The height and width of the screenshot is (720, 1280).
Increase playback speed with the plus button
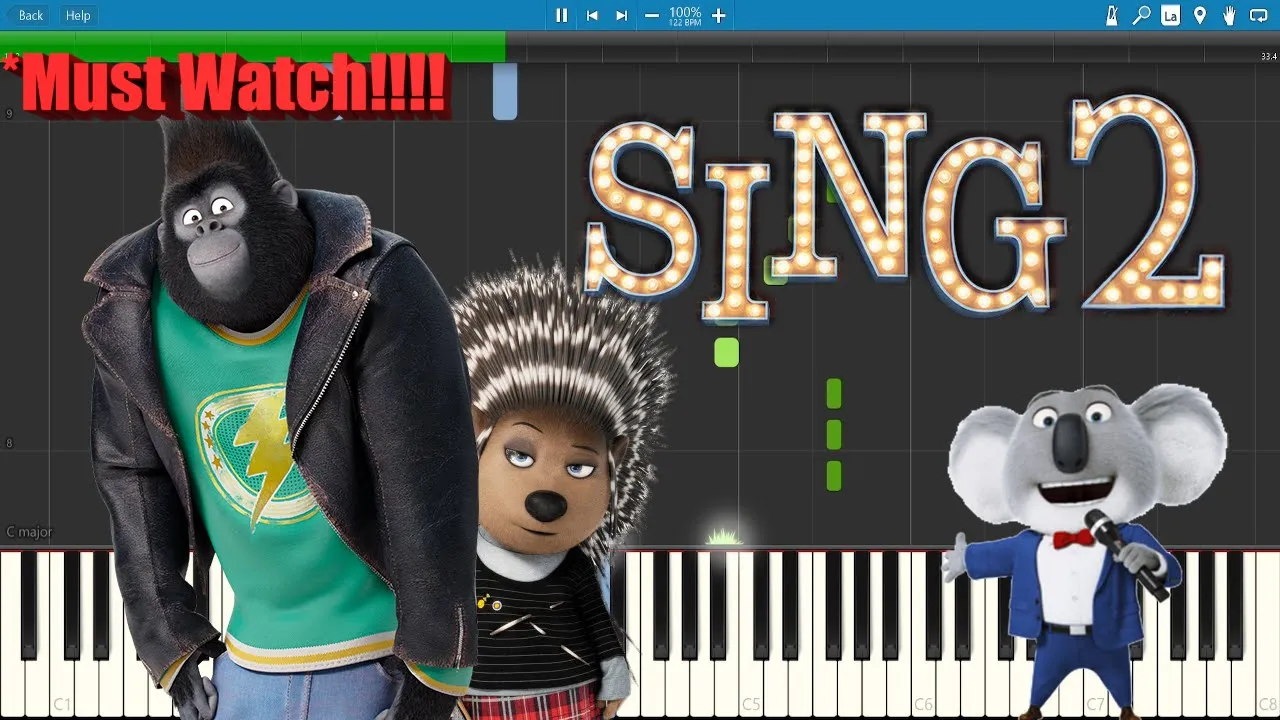(718, 15)
